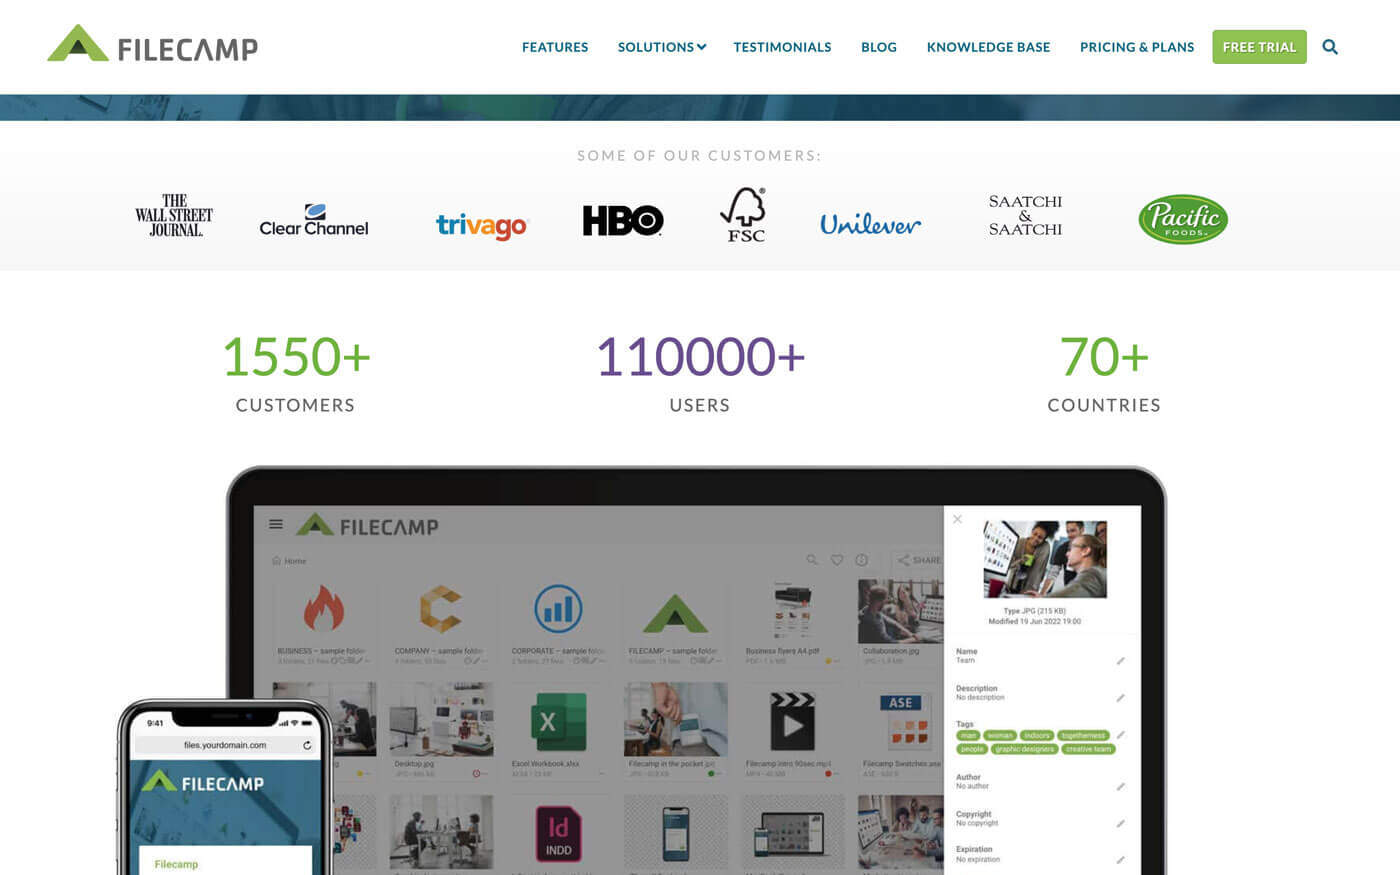
Task: Click the trivago logo
Action: pos(482,226)
